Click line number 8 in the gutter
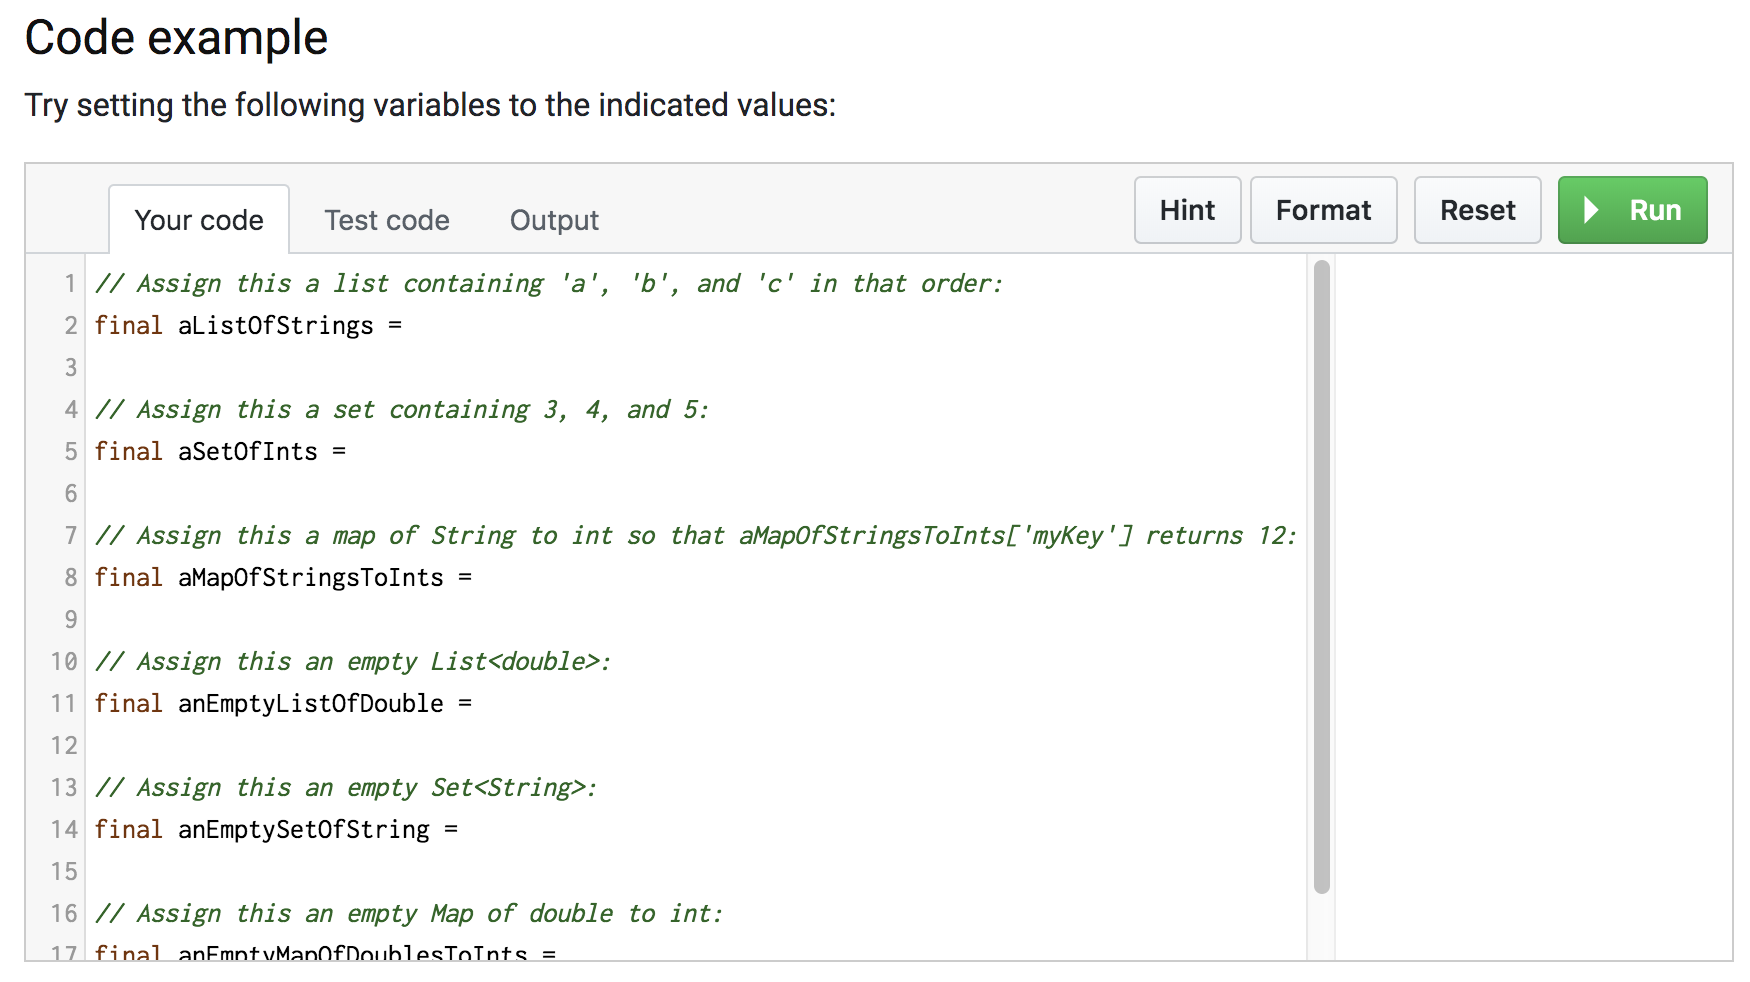This screenshot has height=982, width=1750. pyautogui.click(x=70, y=577)
